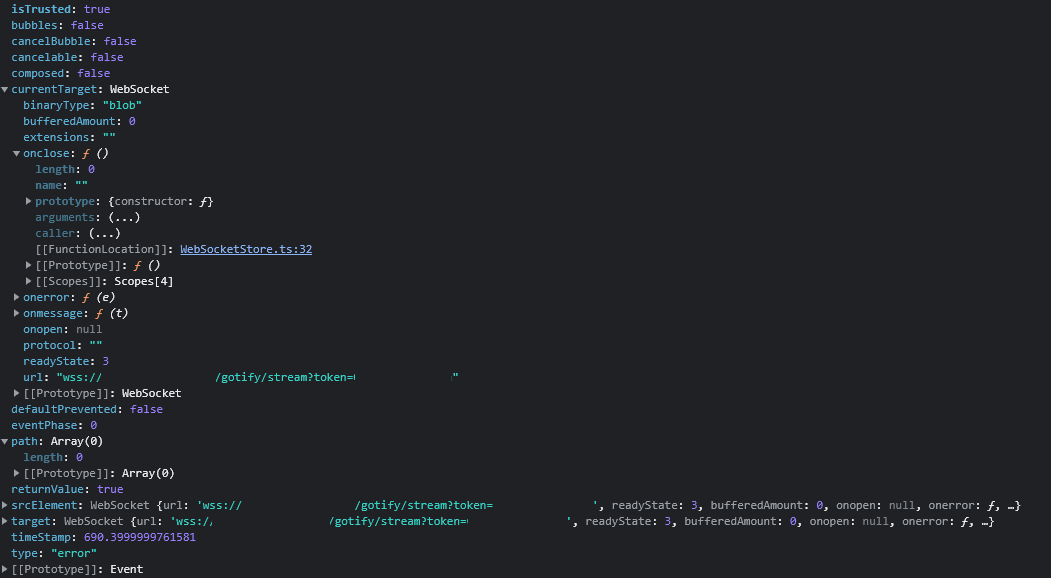Expand [[Prototype]]: WebSocket entry

pyautogui.click(x=15, y=393)
